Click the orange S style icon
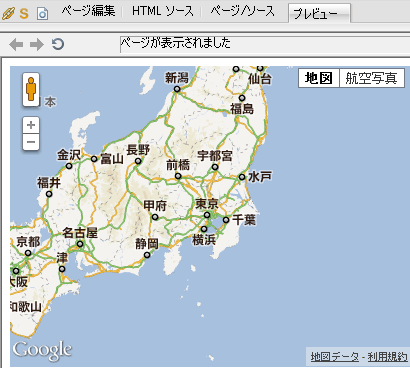410x368 pixels. coord(24,14)
